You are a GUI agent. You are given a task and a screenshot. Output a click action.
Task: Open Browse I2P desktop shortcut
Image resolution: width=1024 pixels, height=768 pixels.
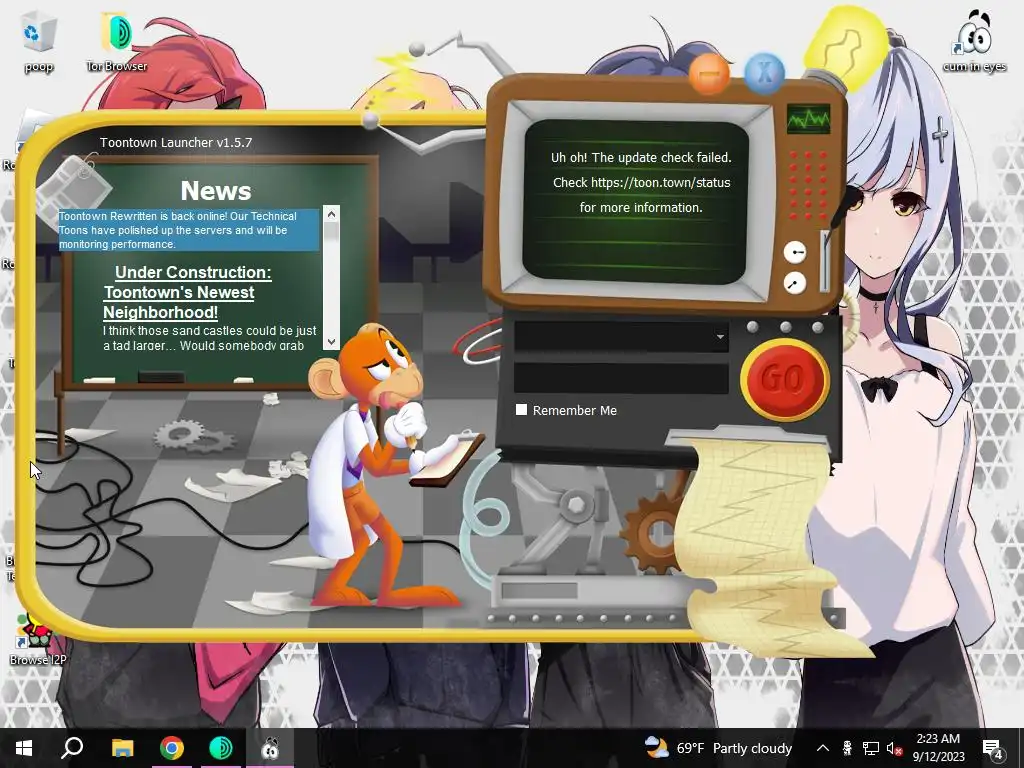38,640
